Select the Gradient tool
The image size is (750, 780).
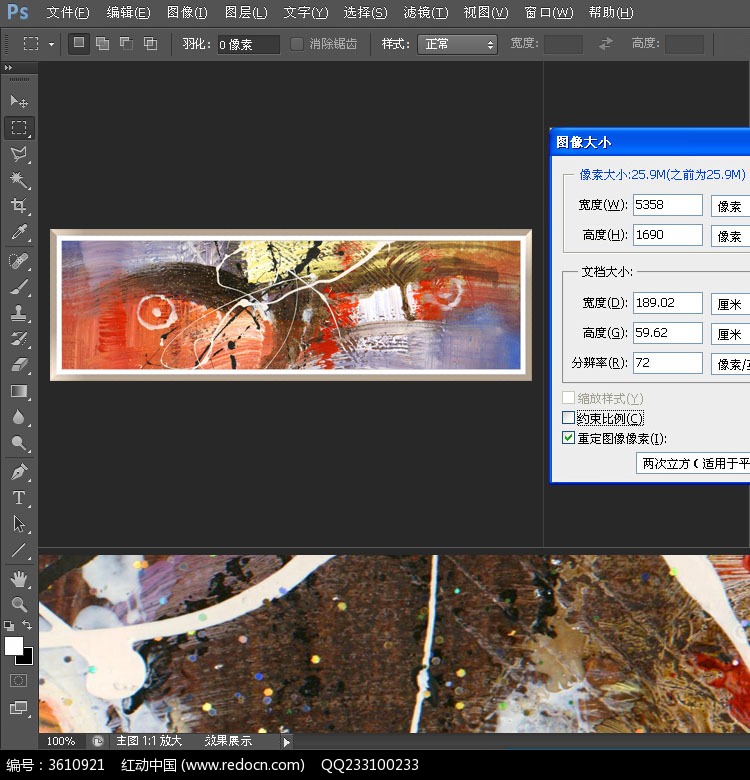[19, 391]
